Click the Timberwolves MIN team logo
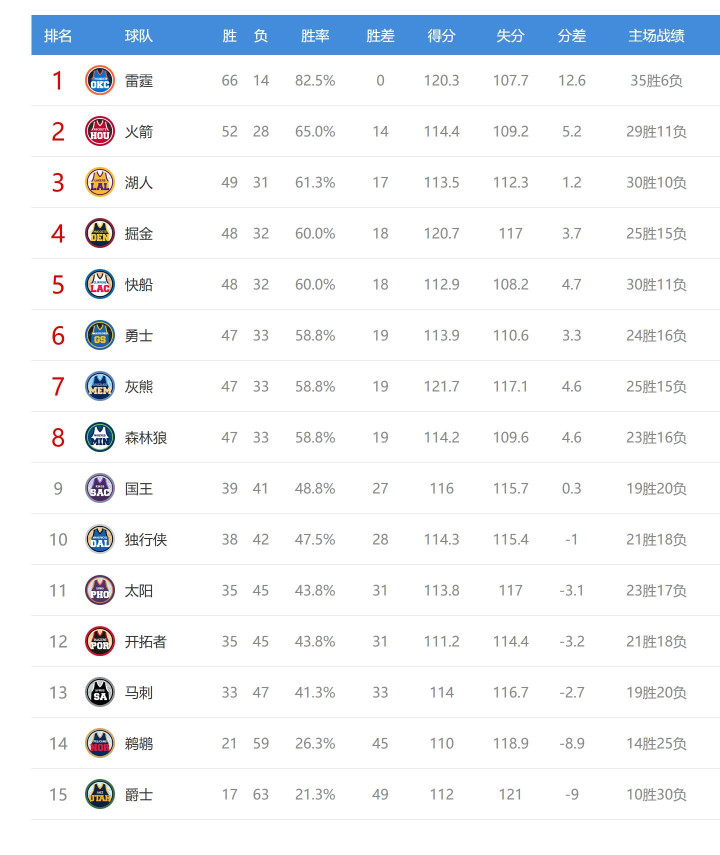 (x=100, y=437)
